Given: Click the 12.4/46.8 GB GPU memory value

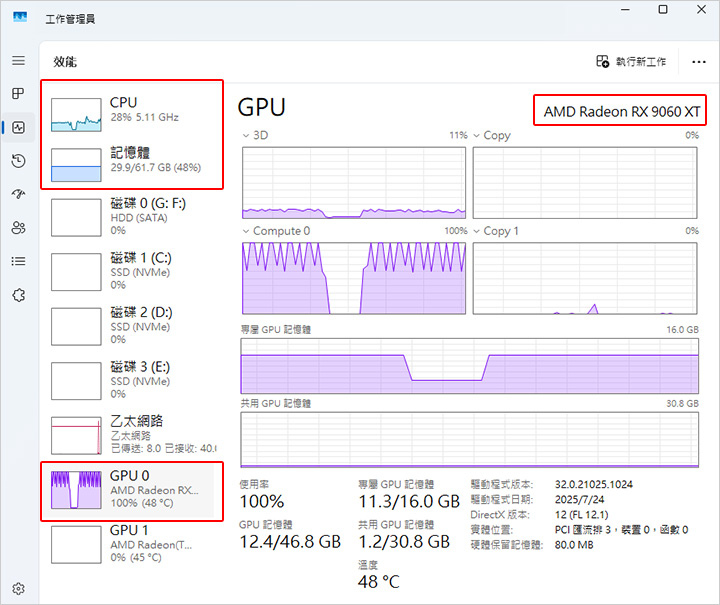Looking at the screenshot, I should tap(290, 542).
